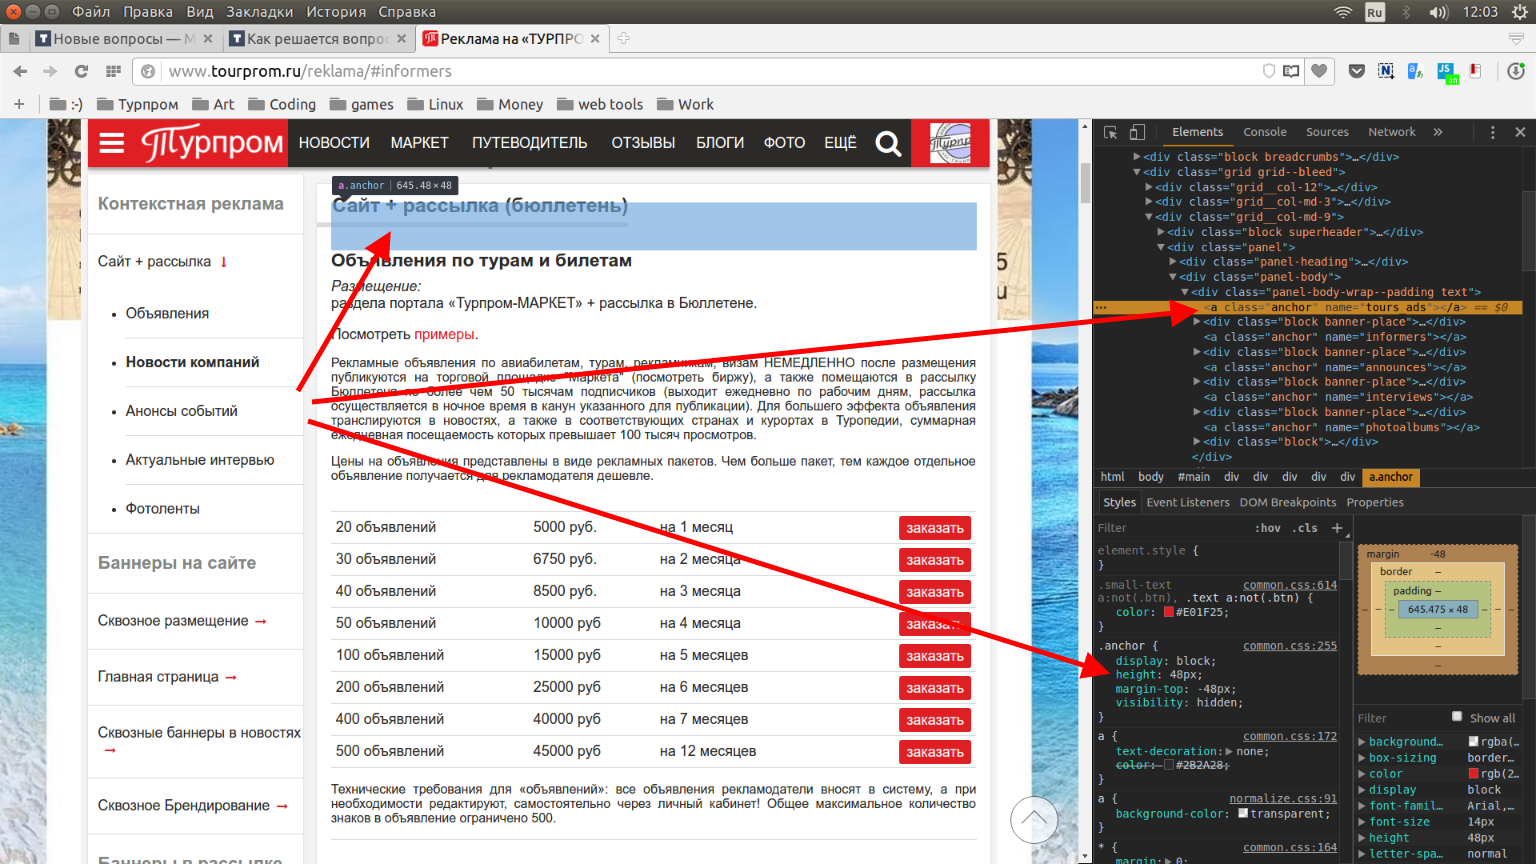Expand the computed box-sizing property
The width and height of the screenshot is (1536, 864).
[x=1362, y=758]
